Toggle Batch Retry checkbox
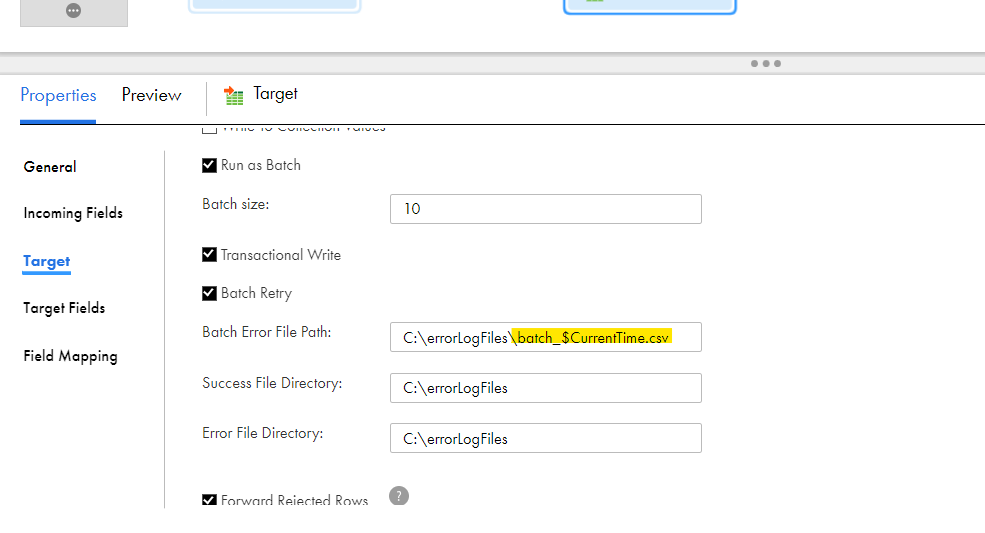 click(x=209, y=294)
